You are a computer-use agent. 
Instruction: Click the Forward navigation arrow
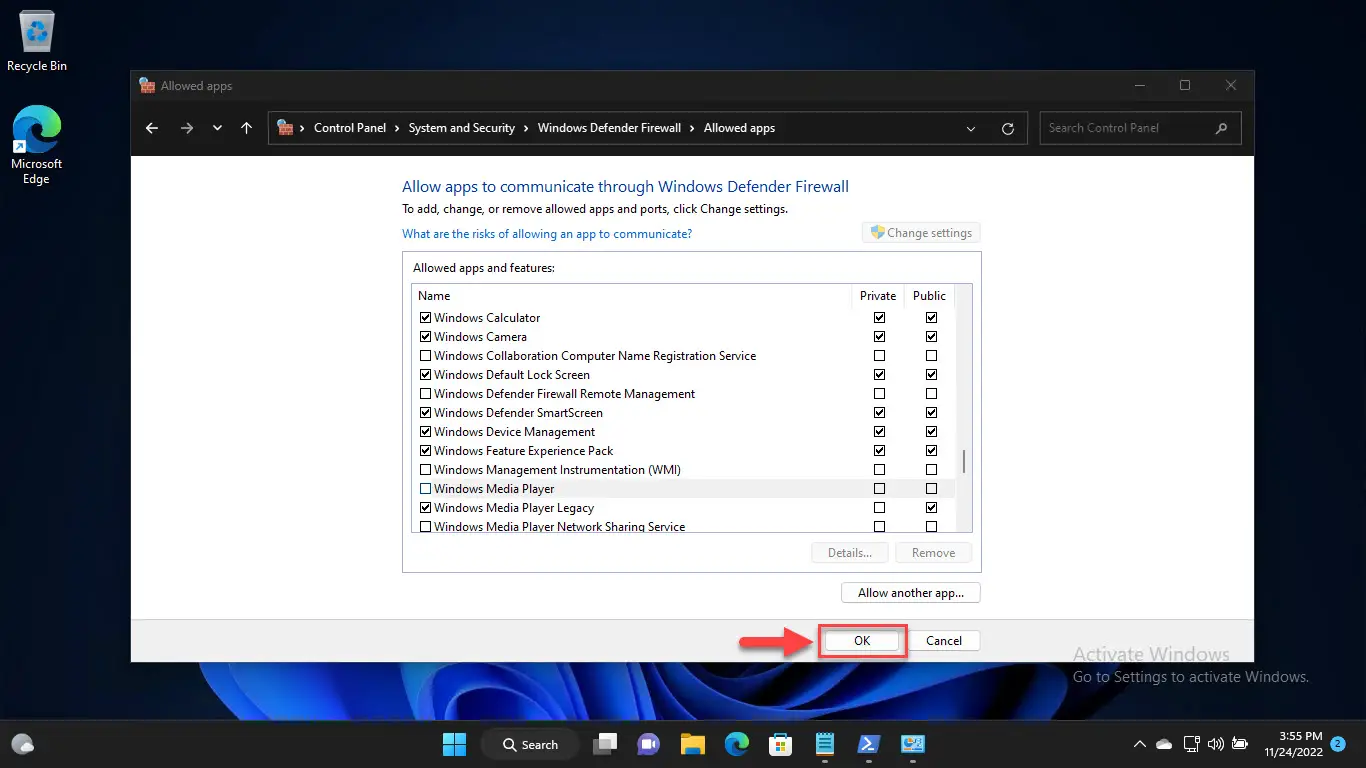coord(186,128)
